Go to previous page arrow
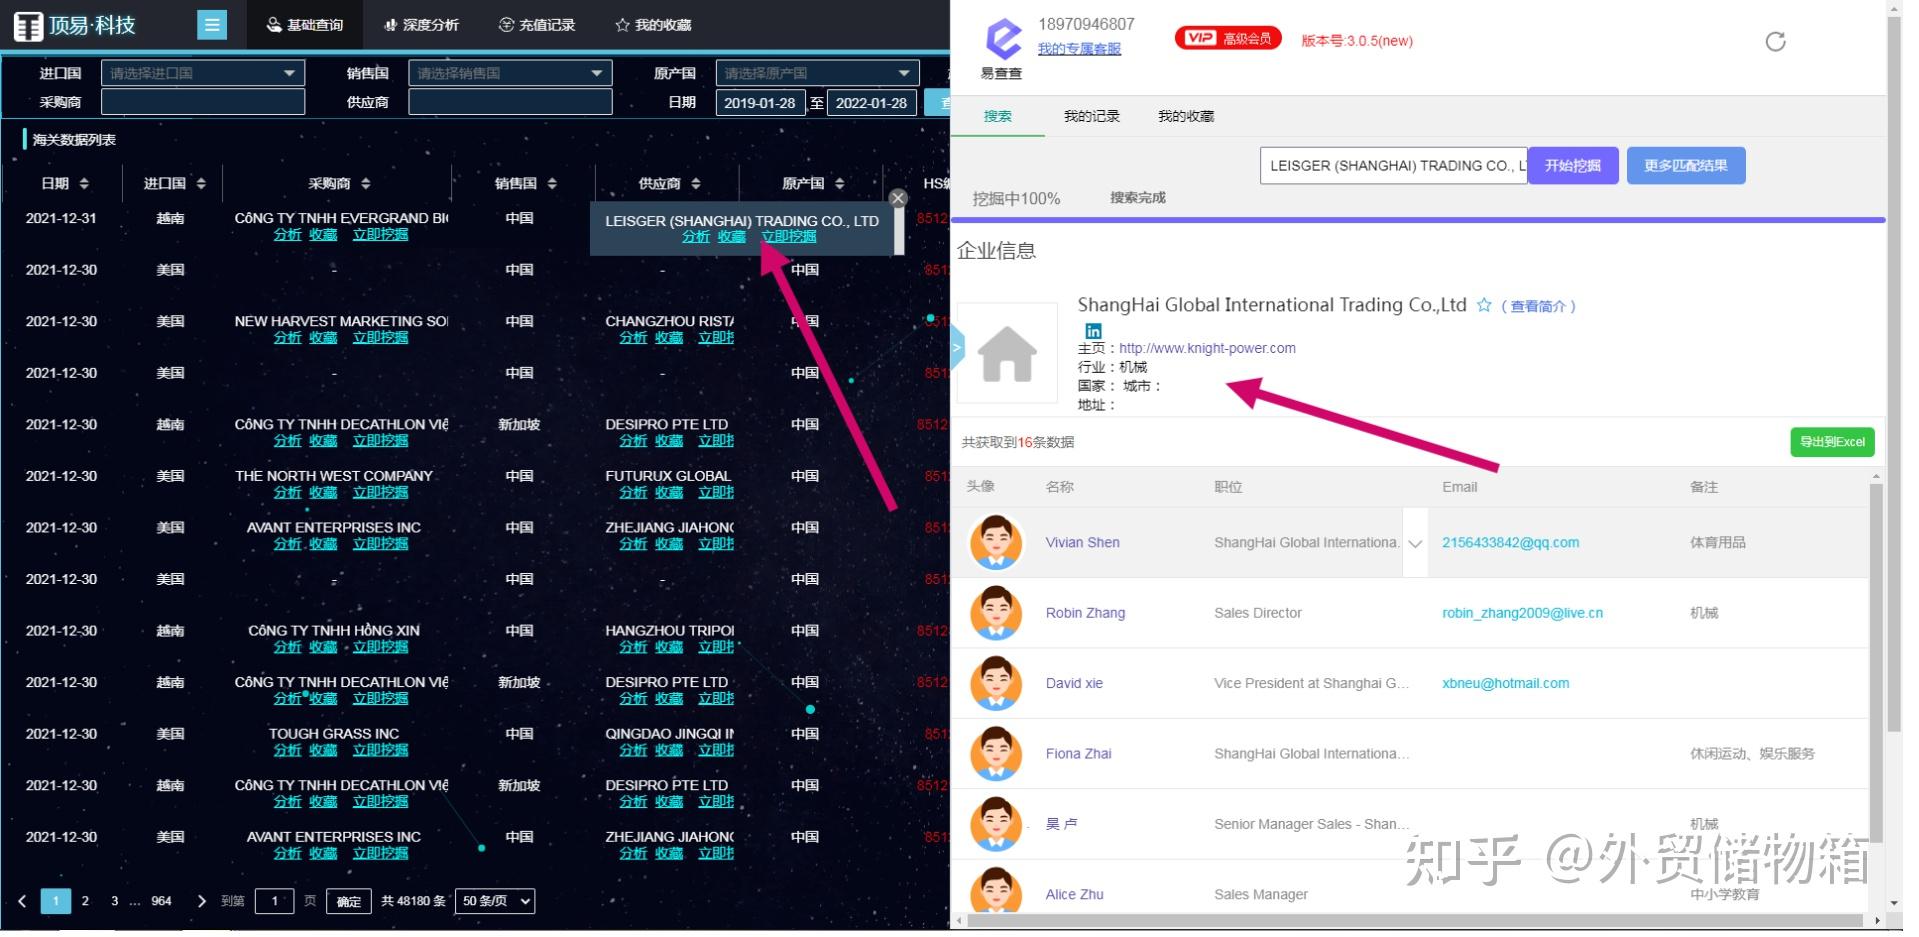1919x937 pixels. (22, 901)
